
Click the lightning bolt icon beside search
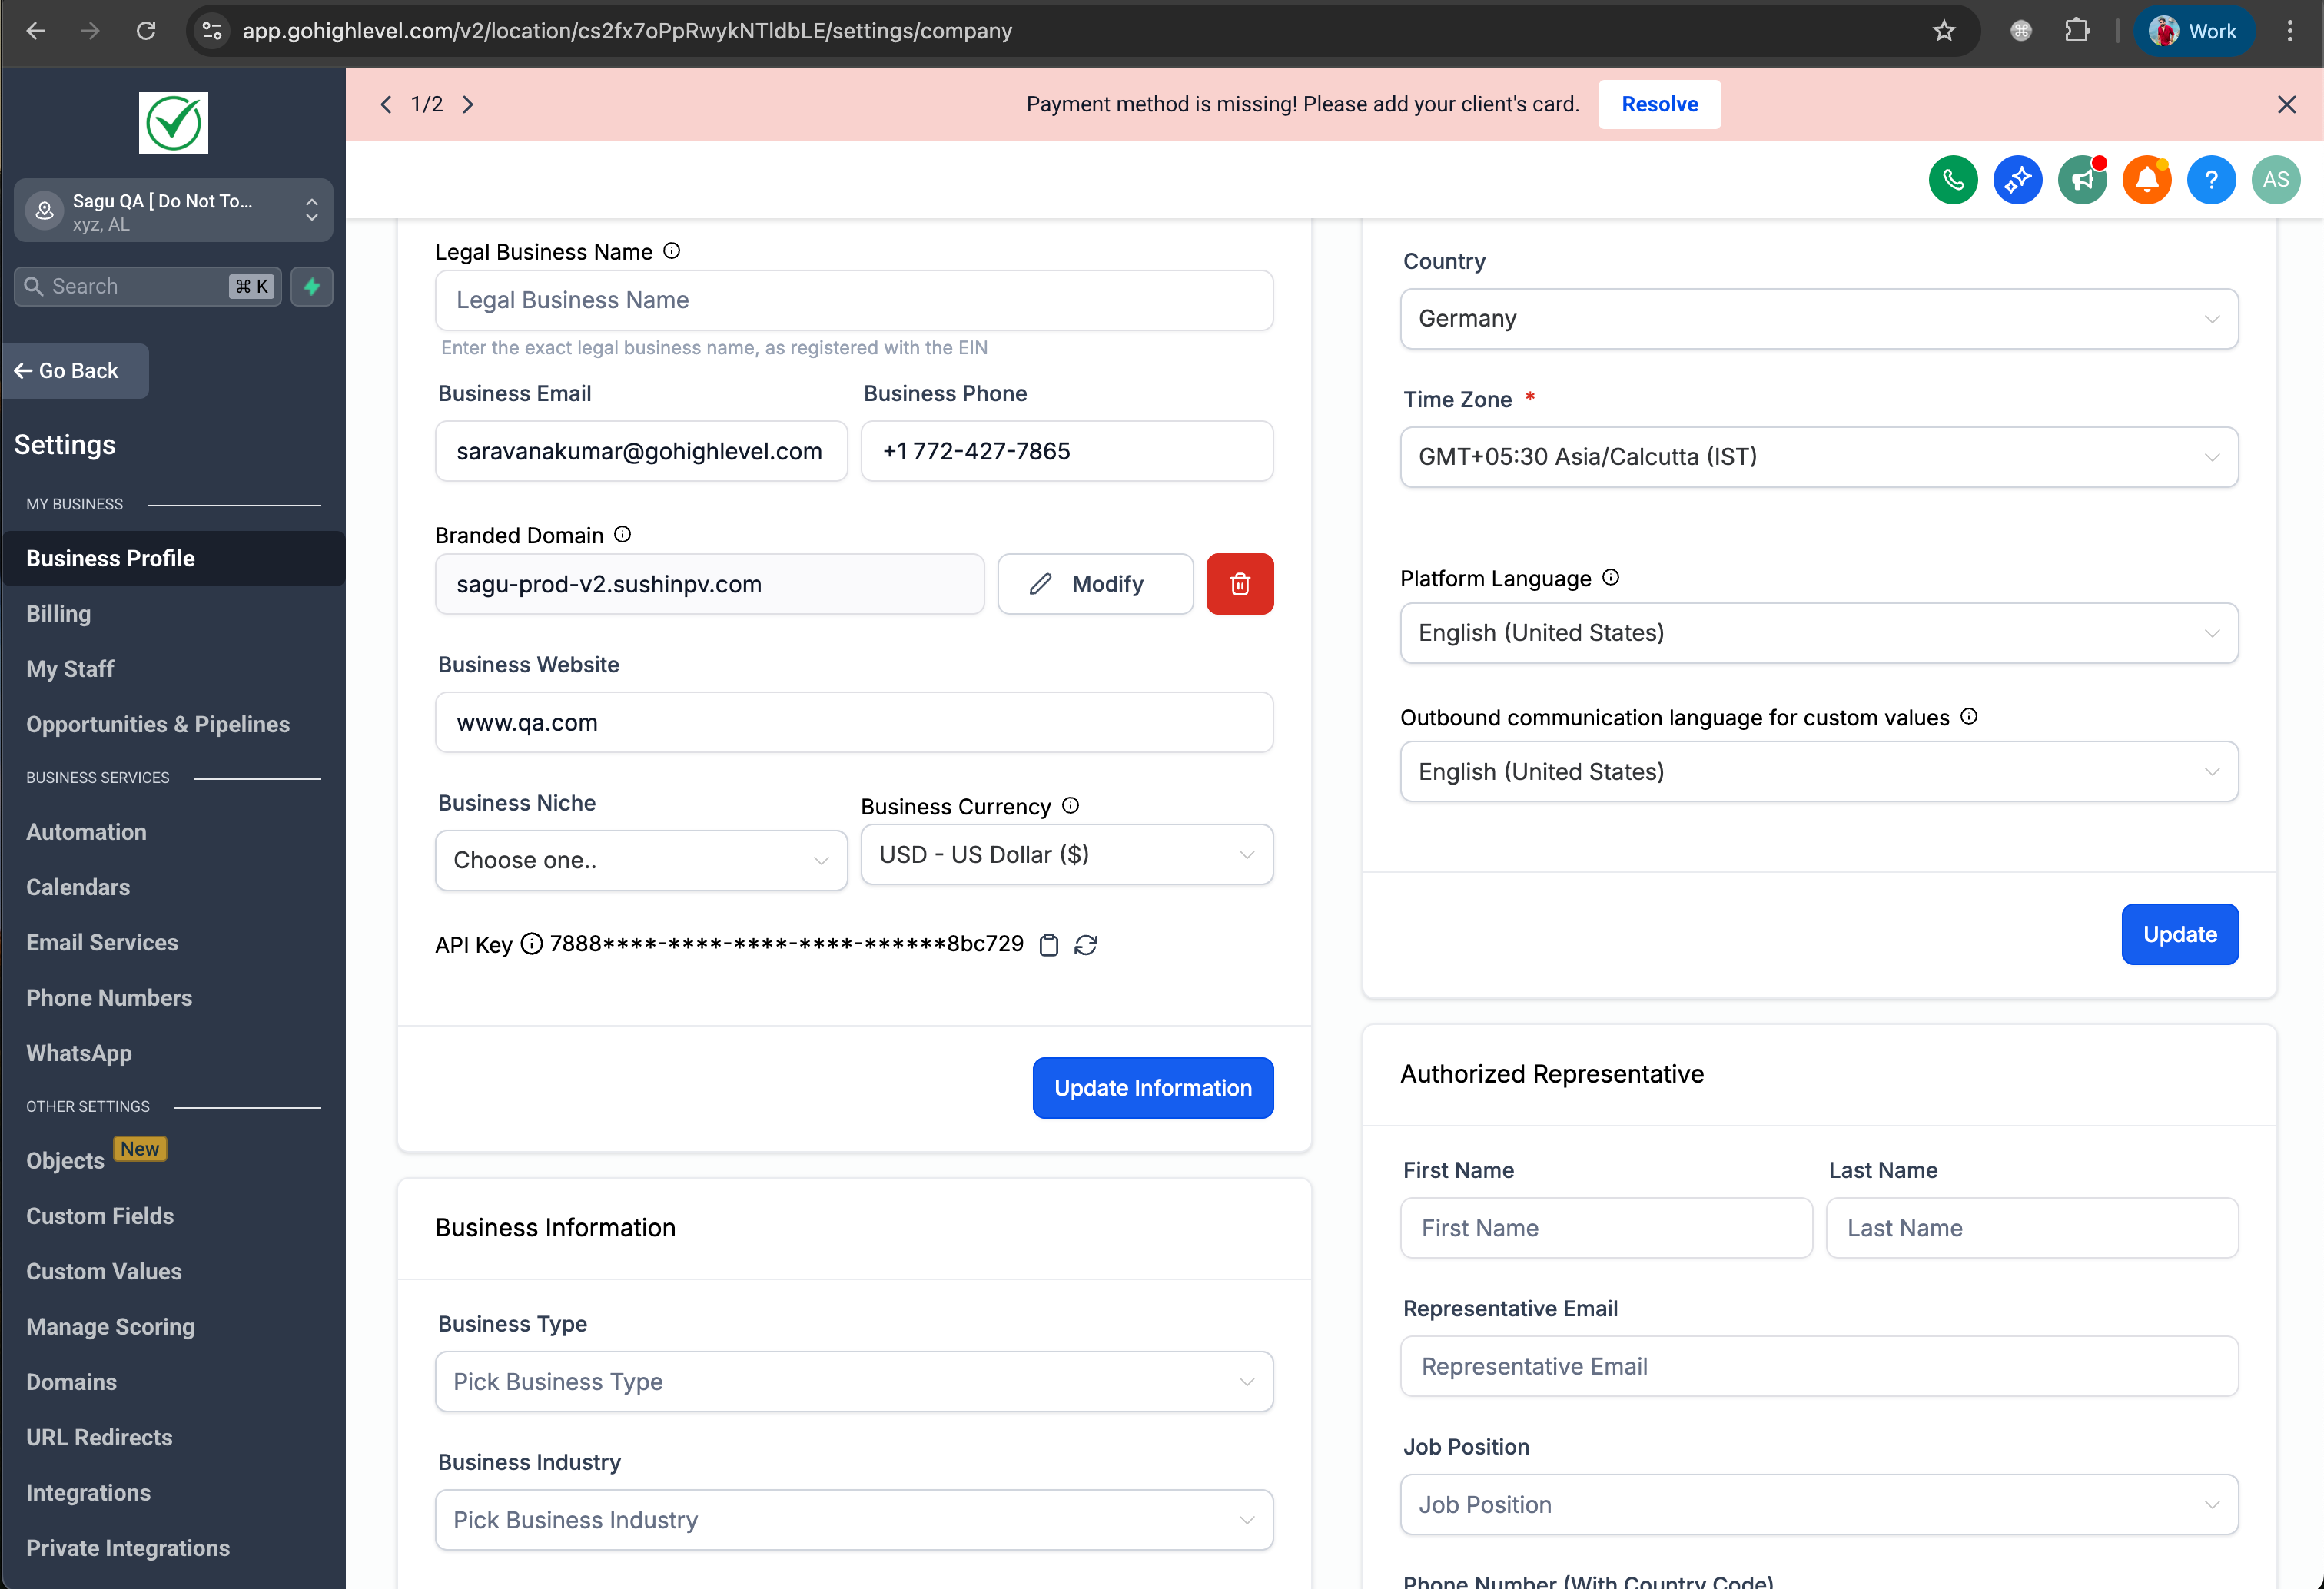[x=312, y=286]
